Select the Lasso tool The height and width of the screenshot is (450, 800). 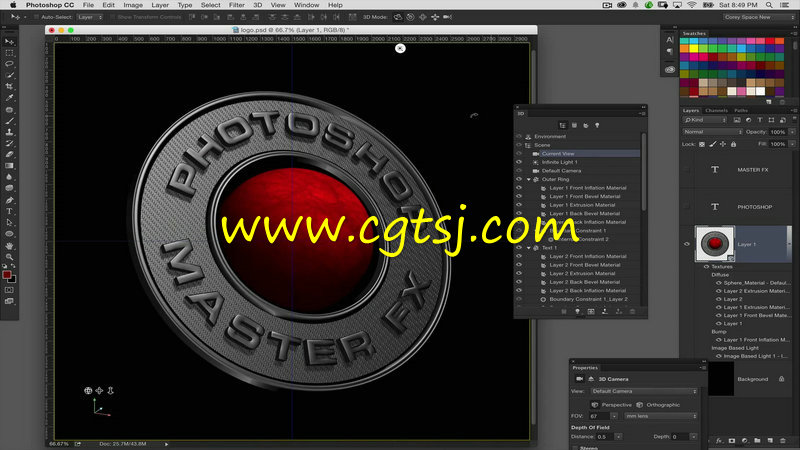9,64
